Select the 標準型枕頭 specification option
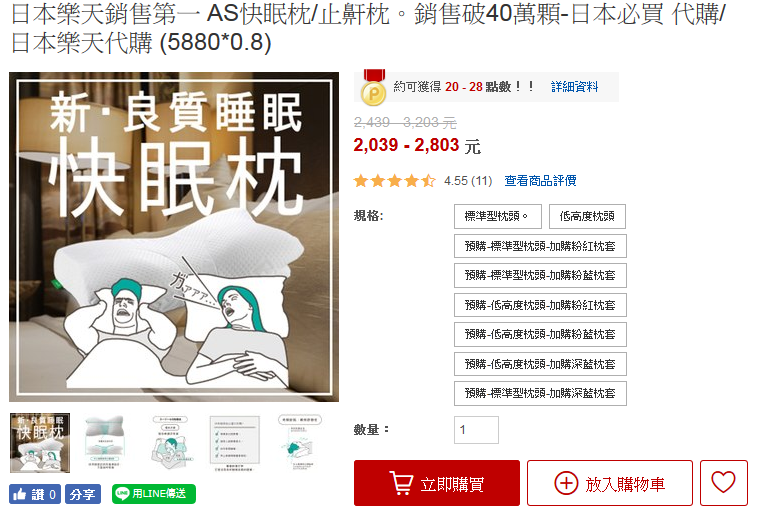 497,216
